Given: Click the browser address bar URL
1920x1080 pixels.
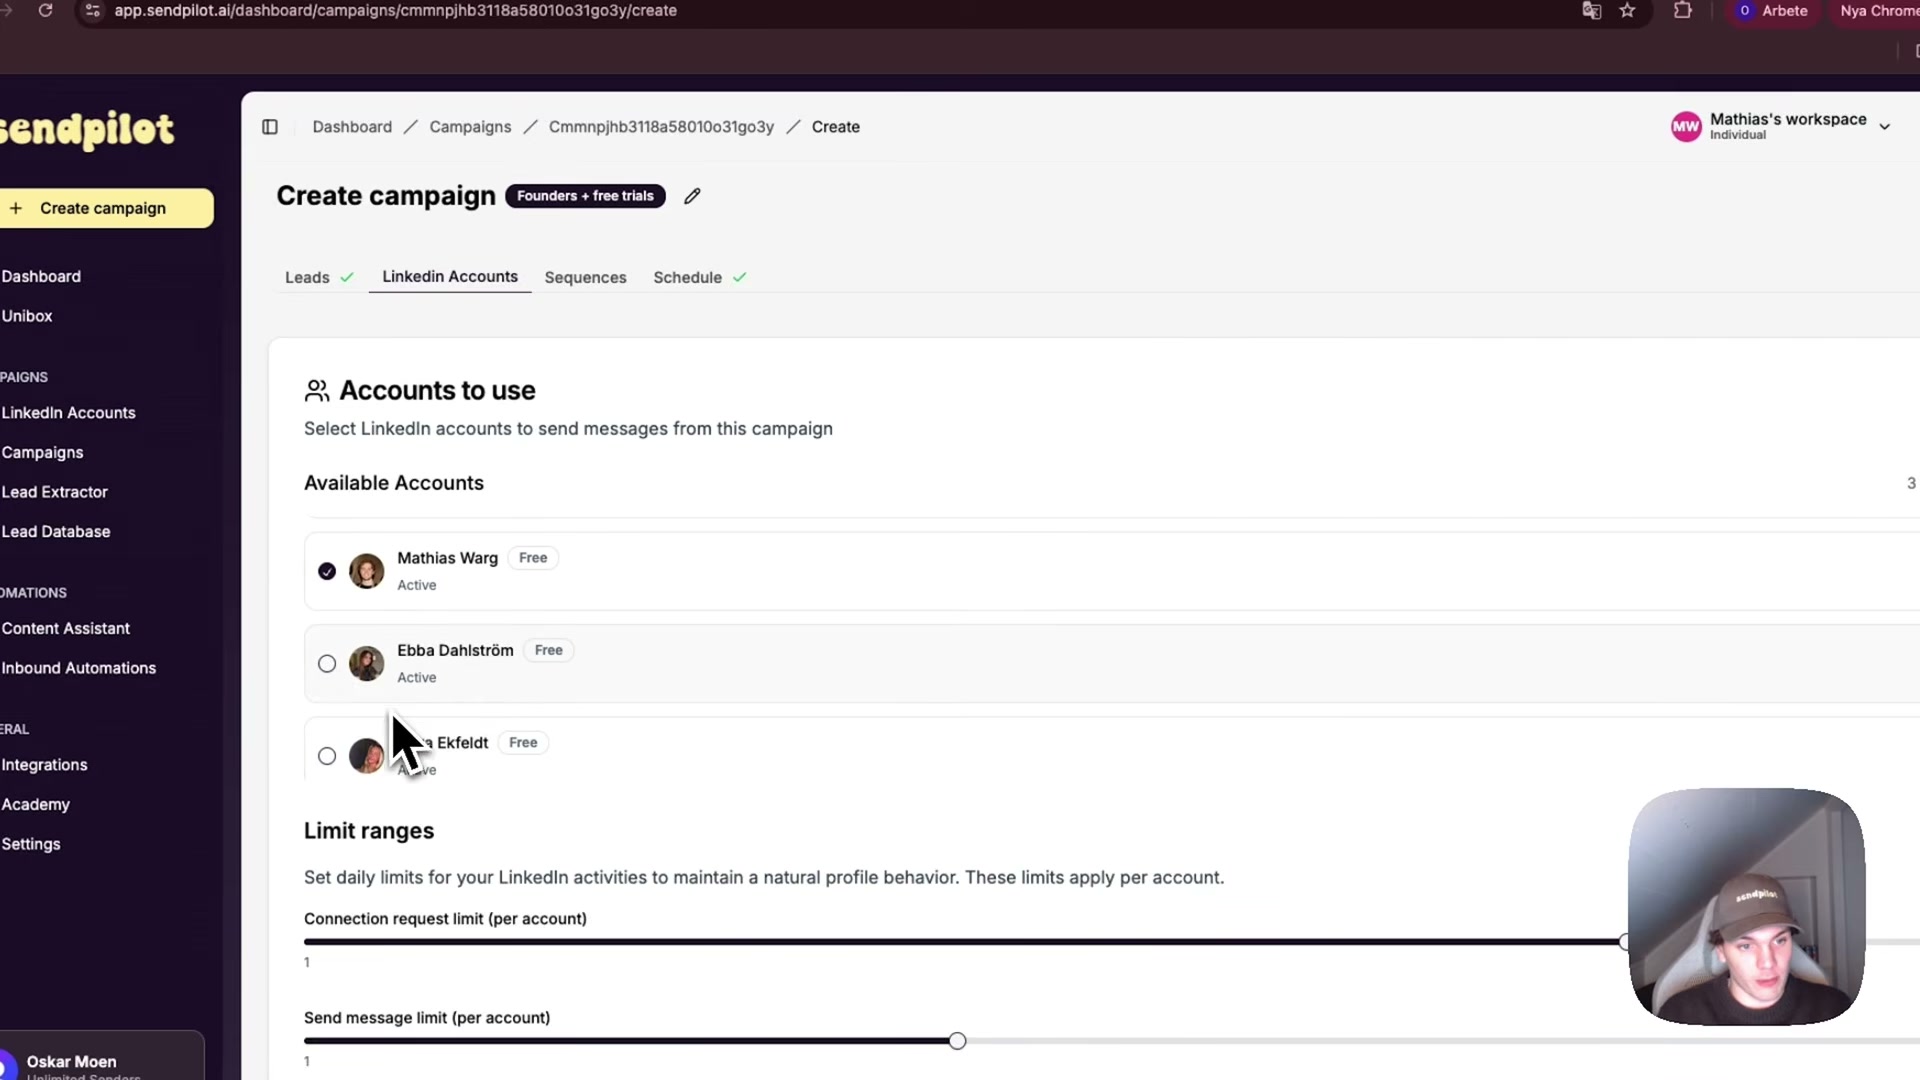Looking at the screenshot, I should (395, 10).
